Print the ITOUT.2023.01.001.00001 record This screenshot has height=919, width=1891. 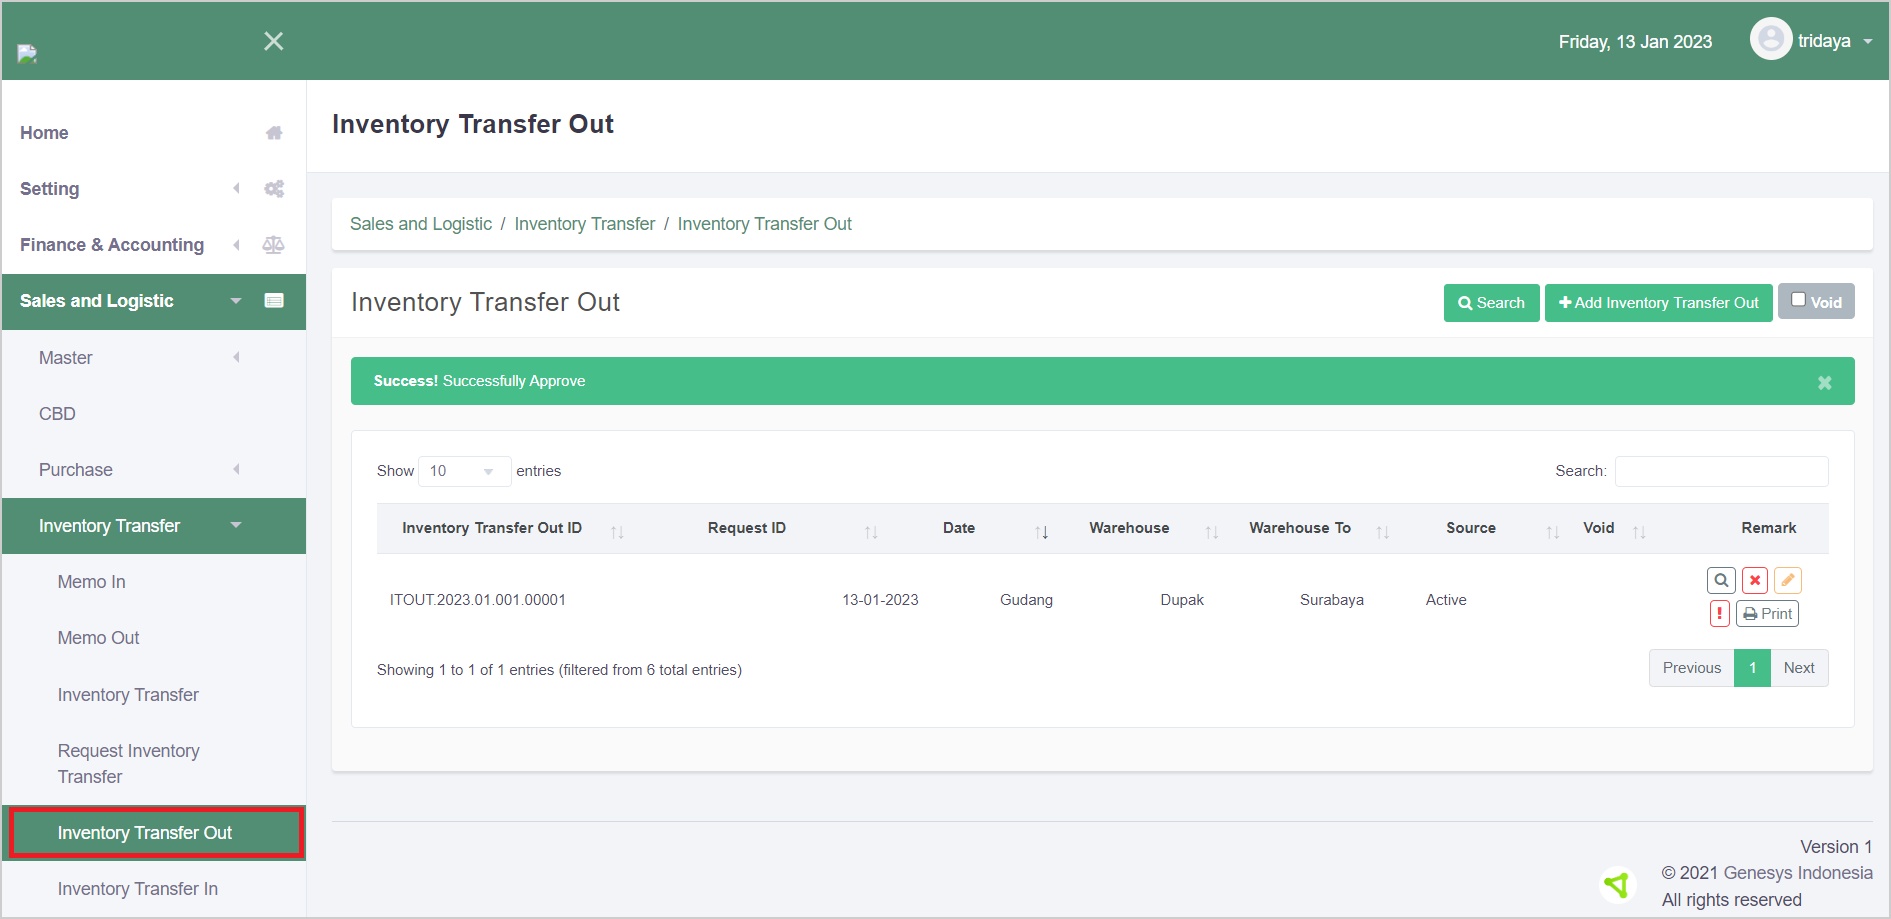click(1767, 614)
